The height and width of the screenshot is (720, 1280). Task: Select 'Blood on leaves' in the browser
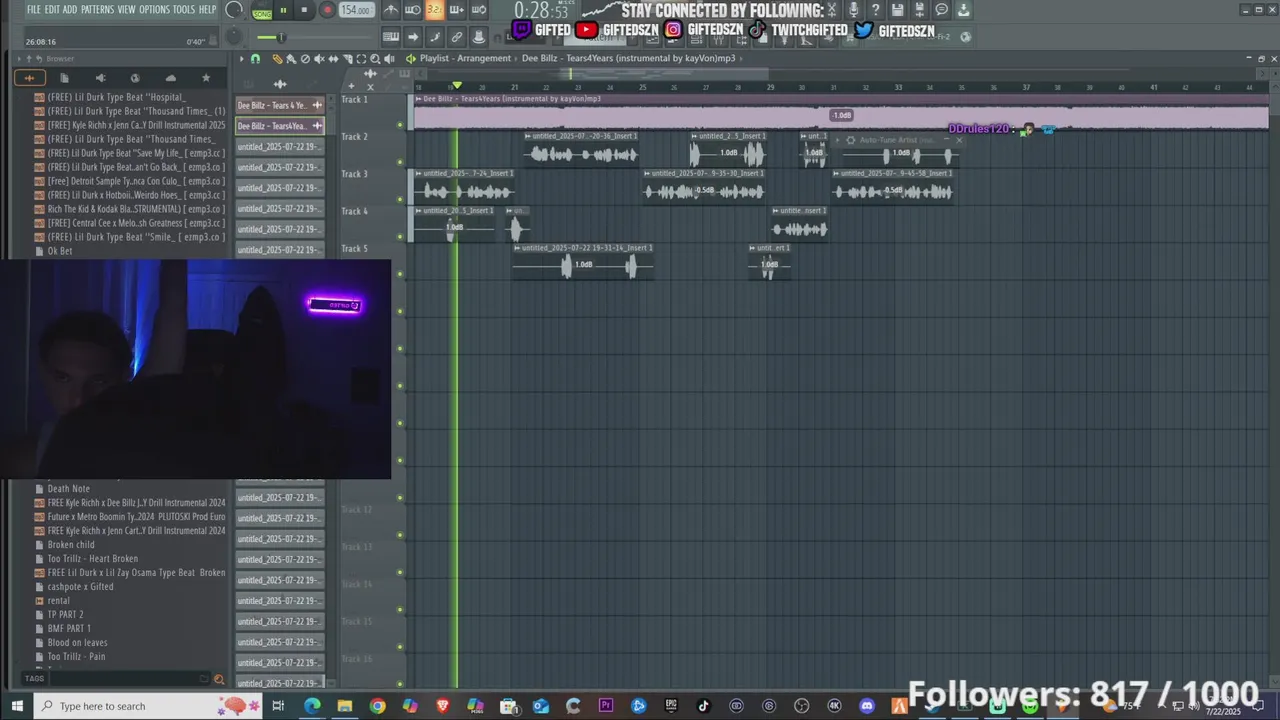click(x=77, y=643)
